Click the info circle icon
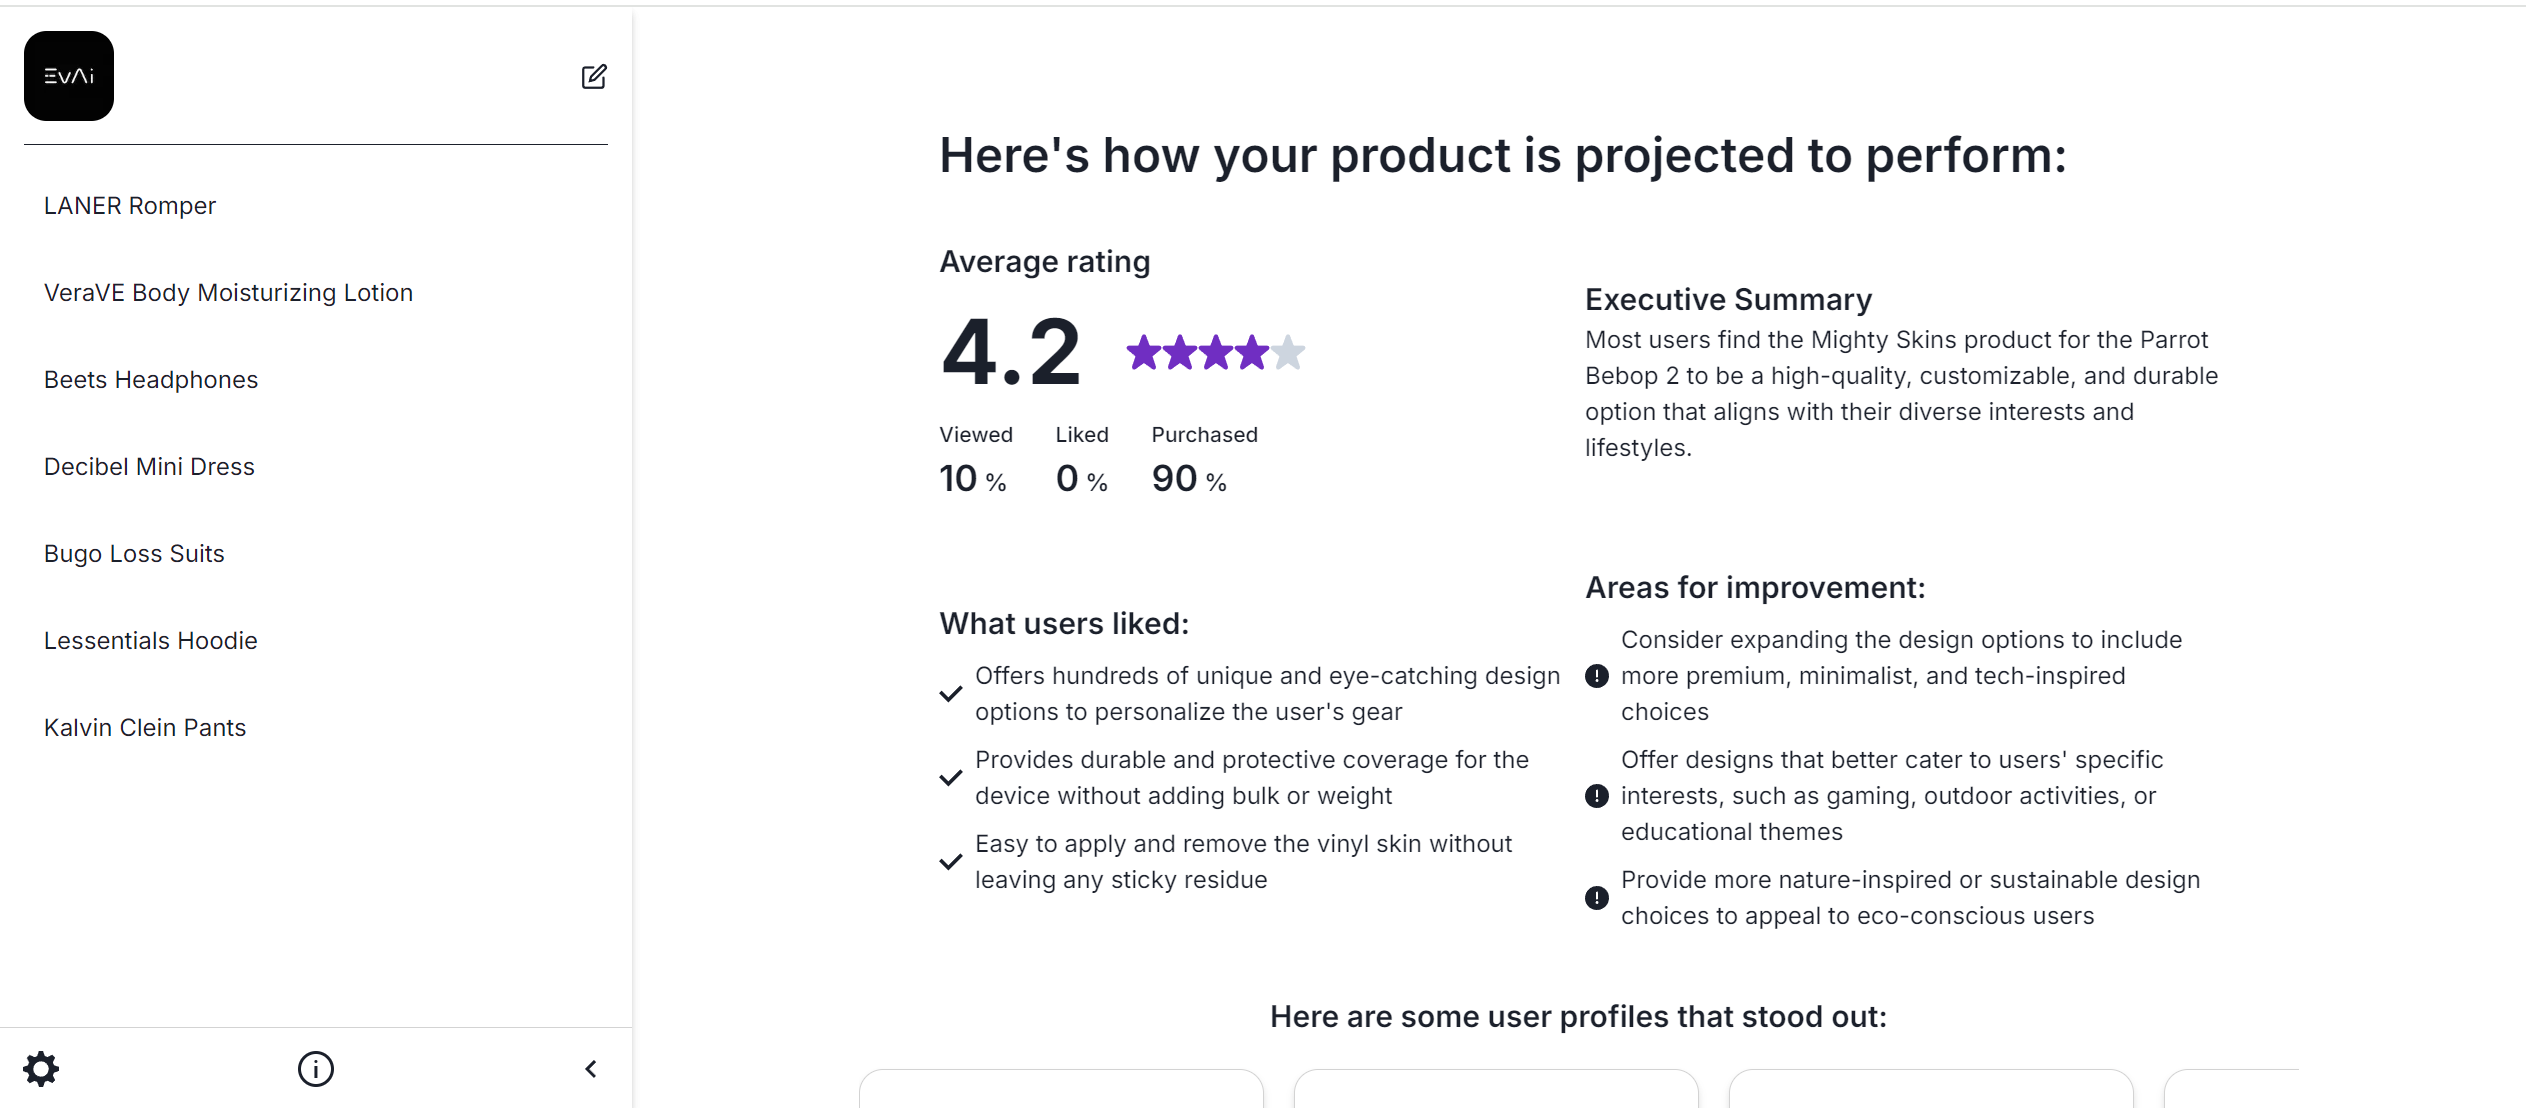2526x1108 pixels. pos(316,1069)
